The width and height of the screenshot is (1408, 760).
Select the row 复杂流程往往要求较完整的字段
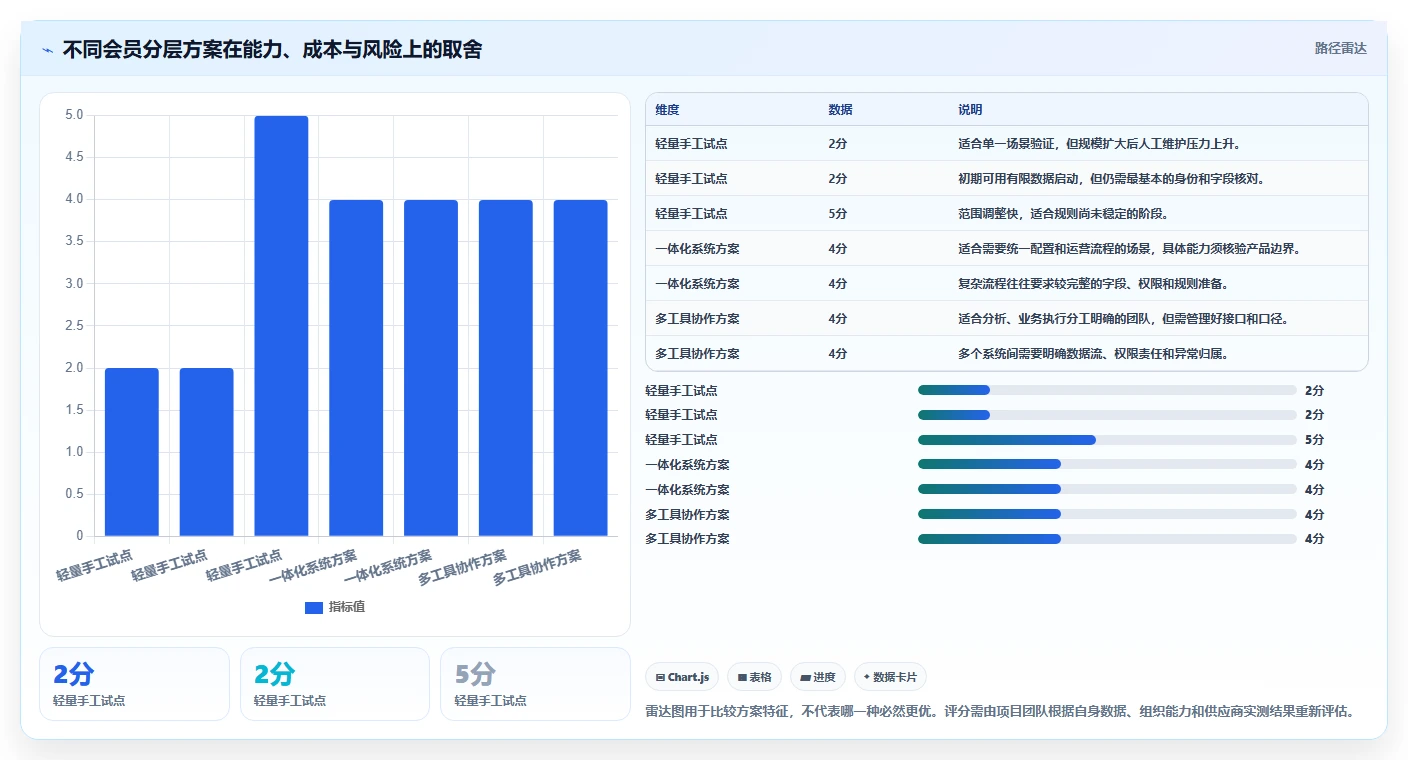pyautogui.click(x=1007, y=284)
